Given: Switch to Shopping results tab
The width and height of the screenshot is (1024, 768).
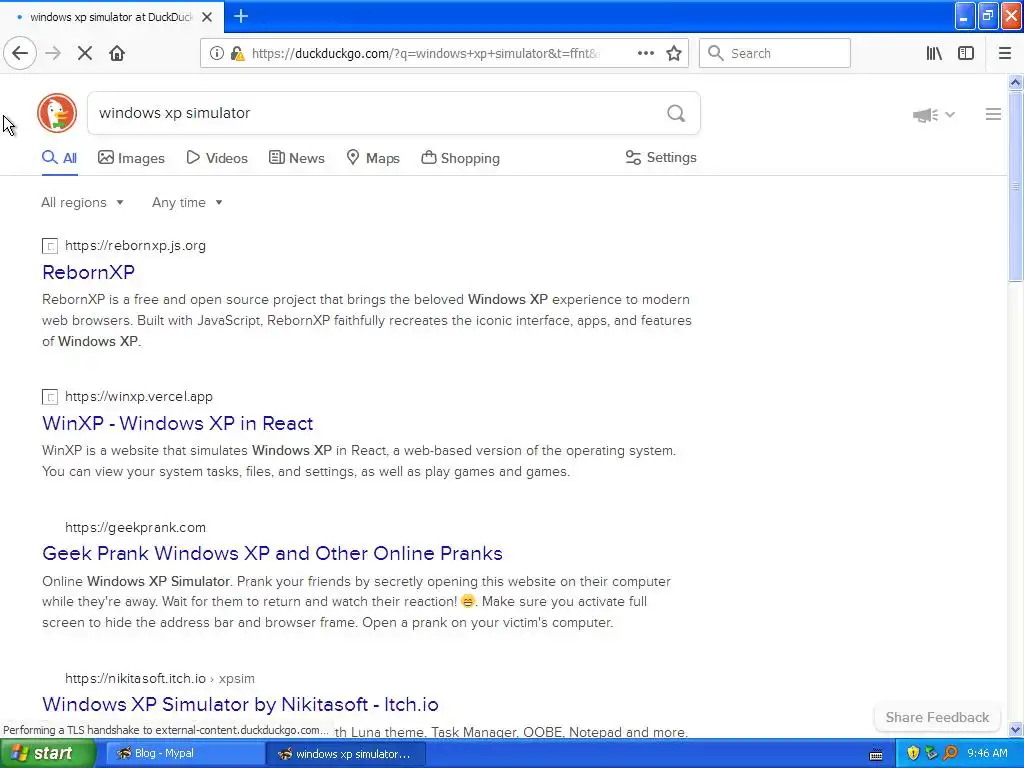Looking at the screenshot, I should point(460,158).
